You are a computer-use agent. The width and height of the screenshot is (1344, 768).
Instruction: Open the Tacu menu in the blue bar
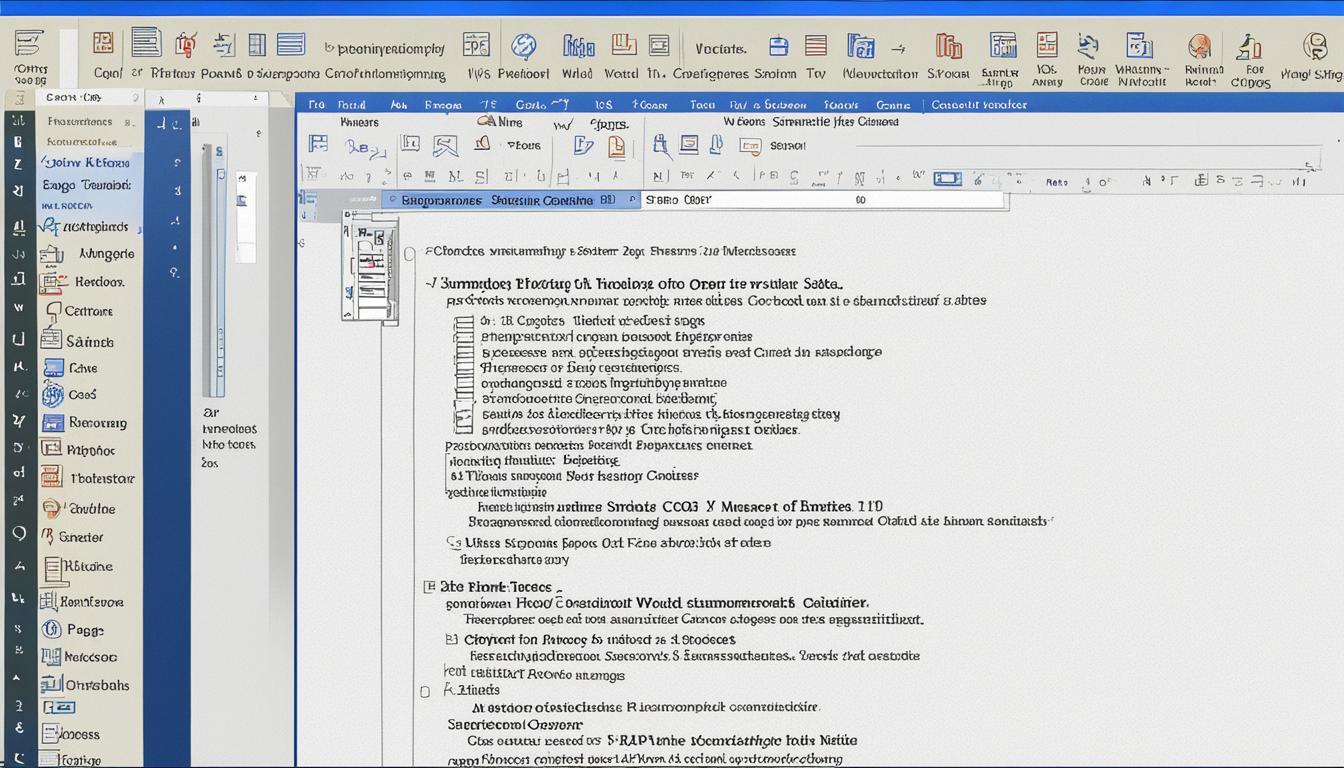point(702,104)
